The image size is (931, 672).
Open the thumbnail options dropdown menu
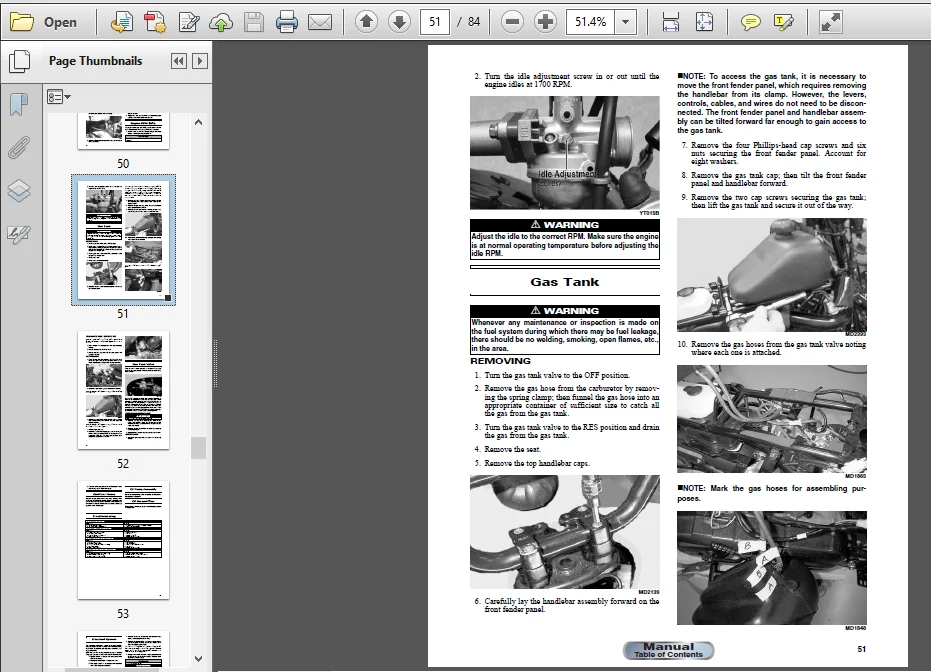coord(59,97)
